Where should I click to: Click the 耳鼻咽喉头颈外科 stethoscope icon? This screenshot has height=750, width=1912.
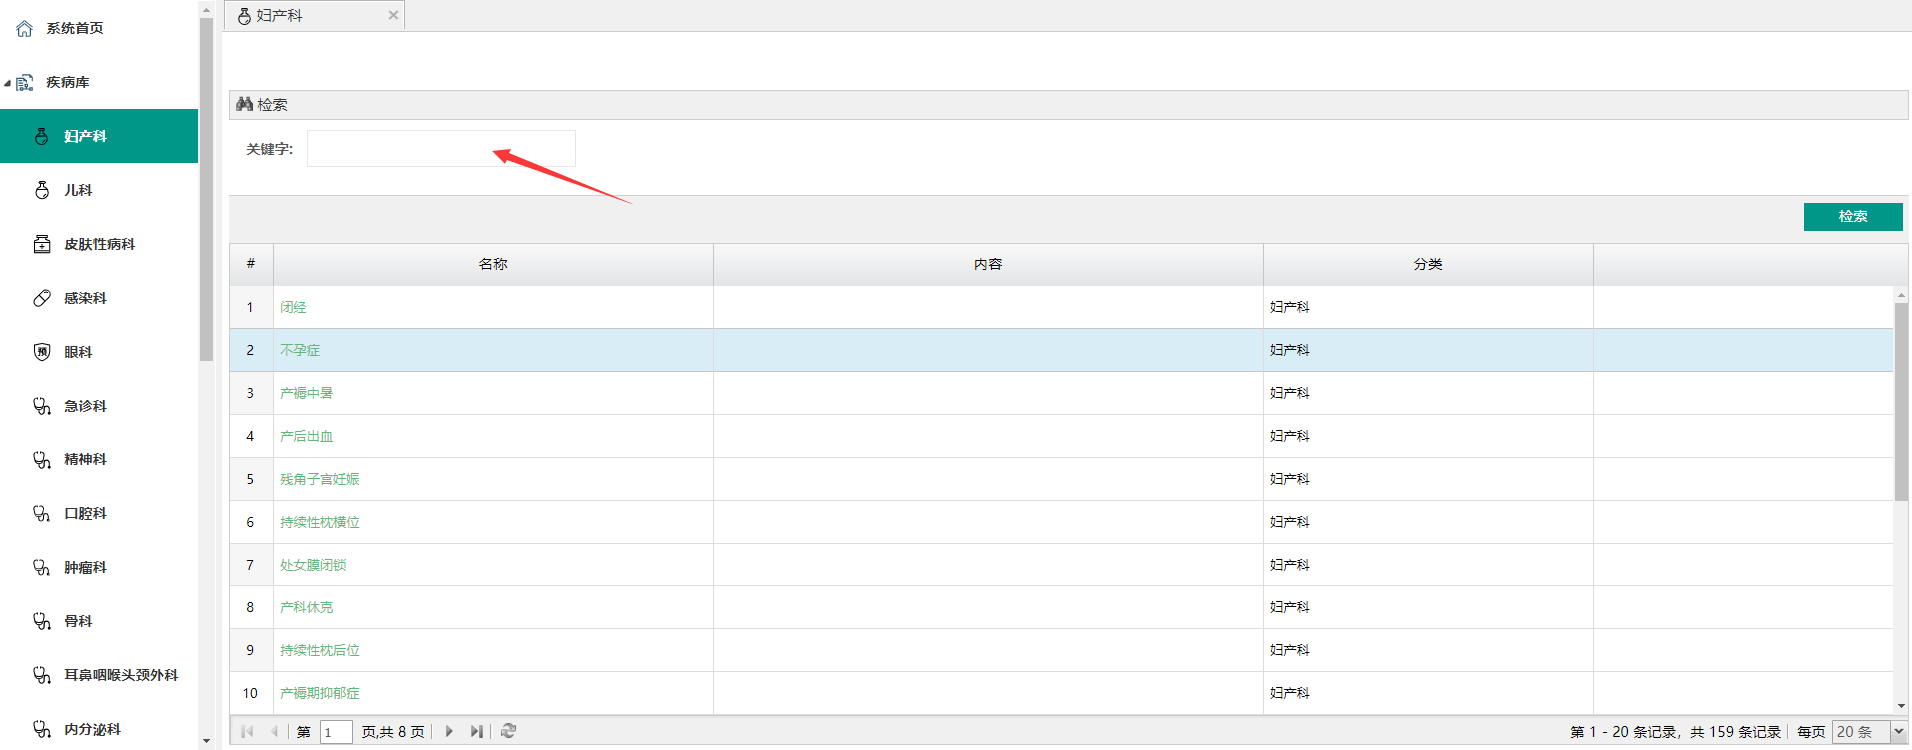click(x=42, y=675)
